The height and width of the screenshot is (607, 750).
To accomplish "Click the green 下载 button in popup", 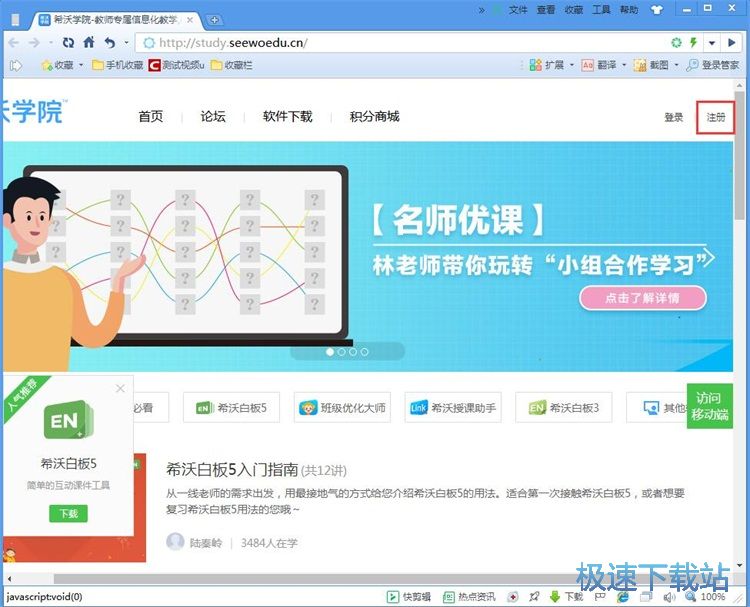I will point(68,513).
